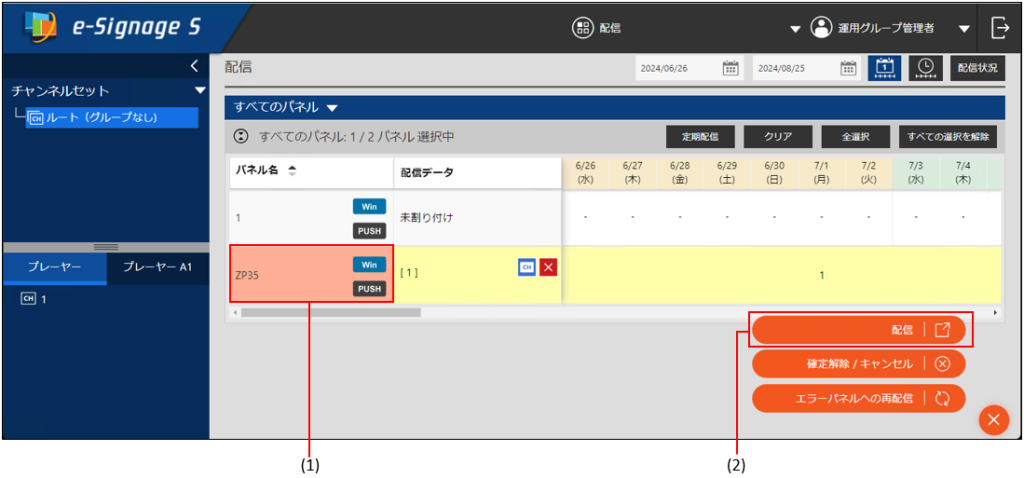Click Win badge on panel 1 row
The height and width of the screenshot is (478, 1024).
click(370, 206)
